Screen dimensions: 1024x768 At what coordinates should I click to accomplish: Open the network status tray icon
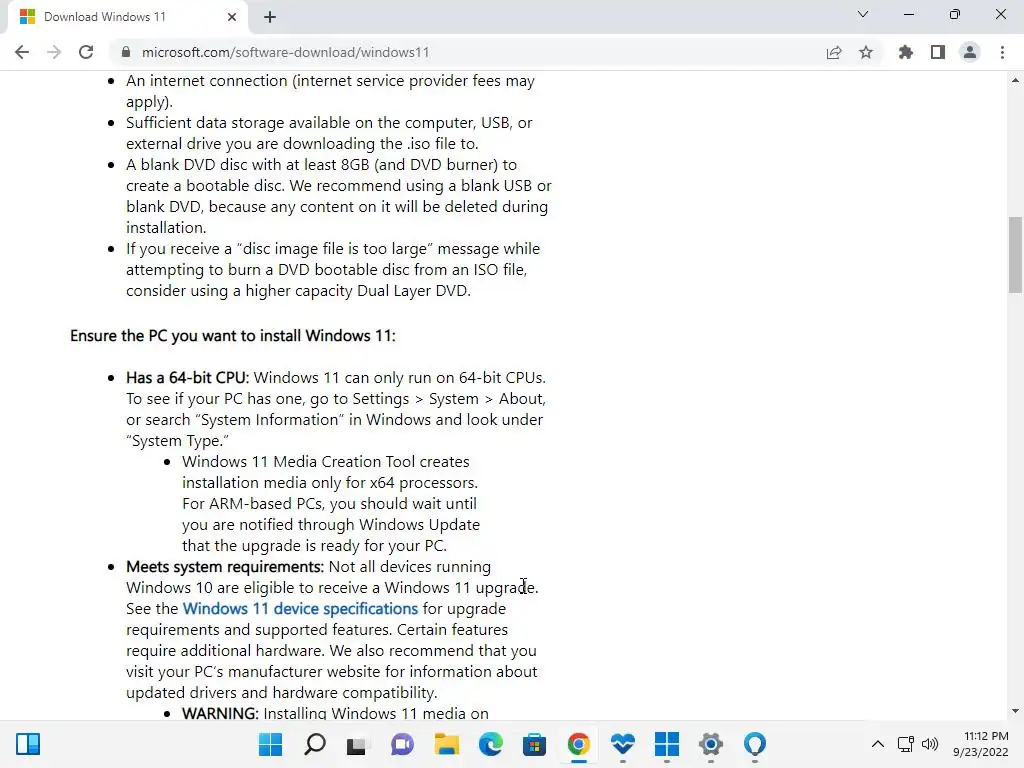(x=905, y=744)
